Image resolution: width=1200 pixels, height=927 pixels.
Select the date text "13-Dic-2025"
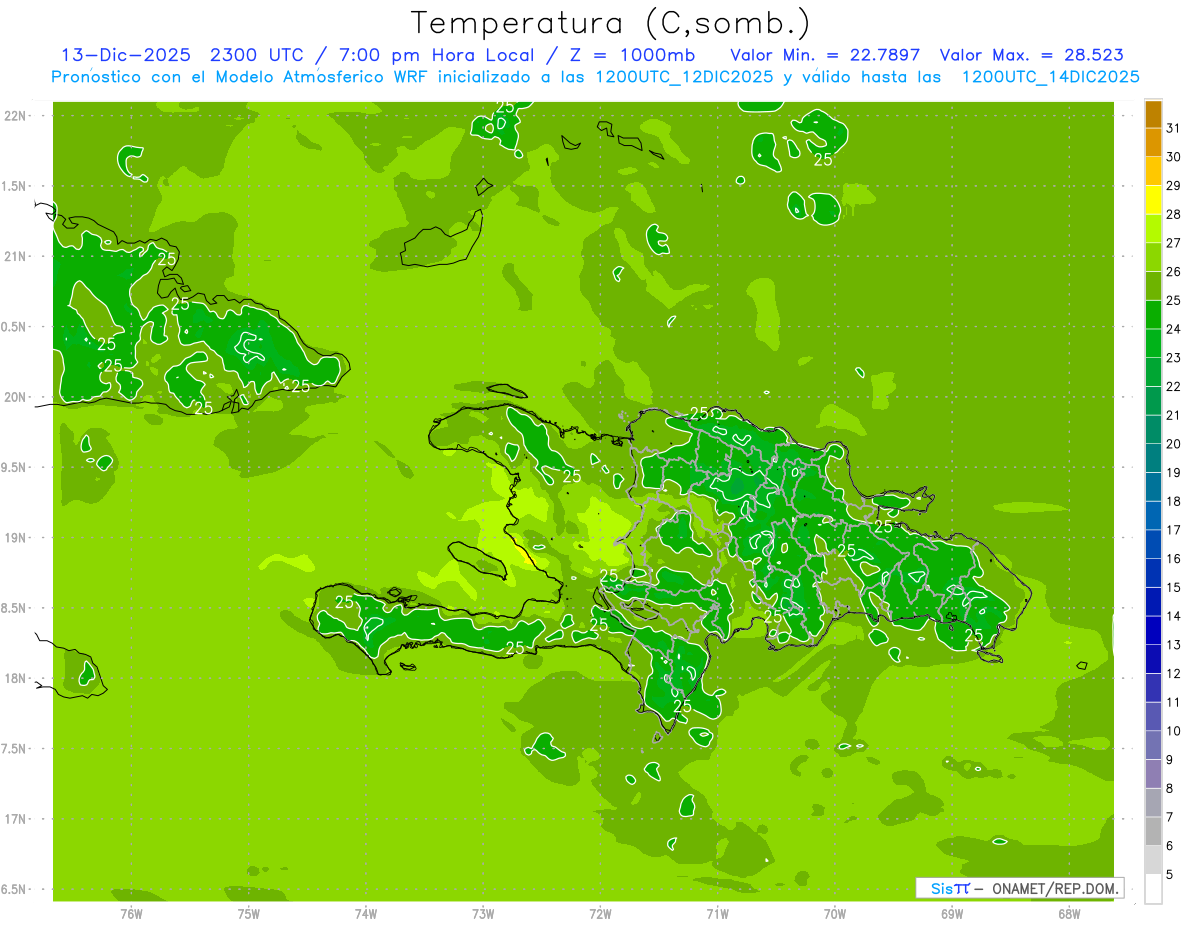pyautogui.click(x=126, y=55)
